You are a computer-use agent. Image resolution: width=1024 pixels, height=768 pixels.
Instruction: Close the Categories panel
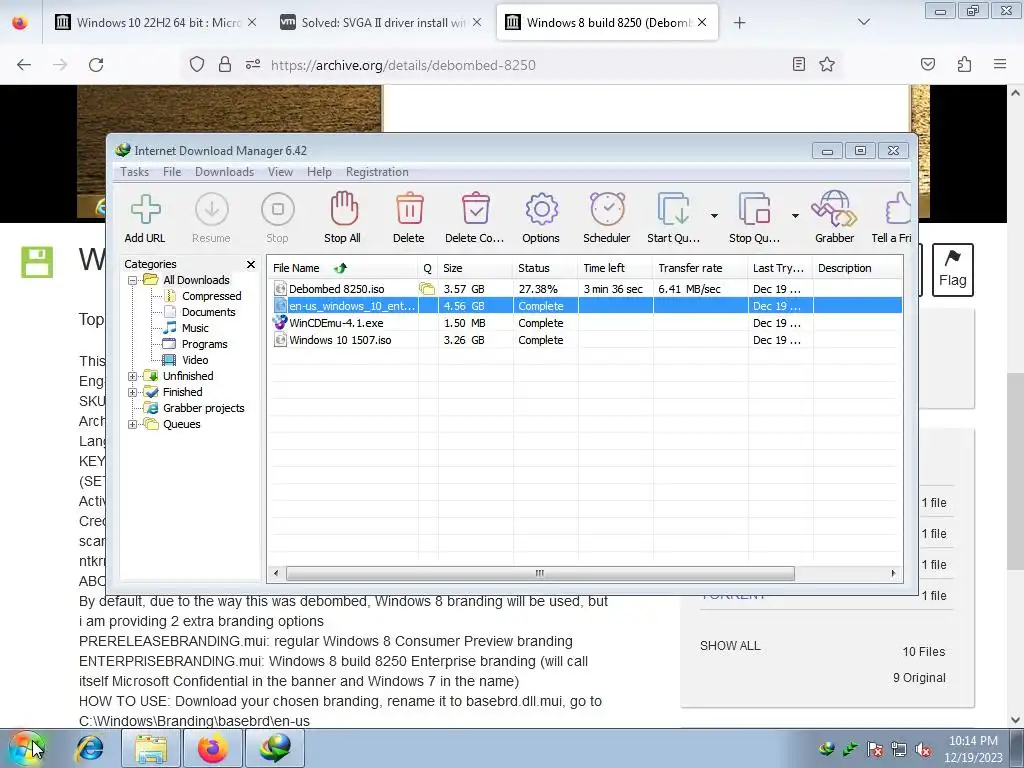(x=251, y=264)
